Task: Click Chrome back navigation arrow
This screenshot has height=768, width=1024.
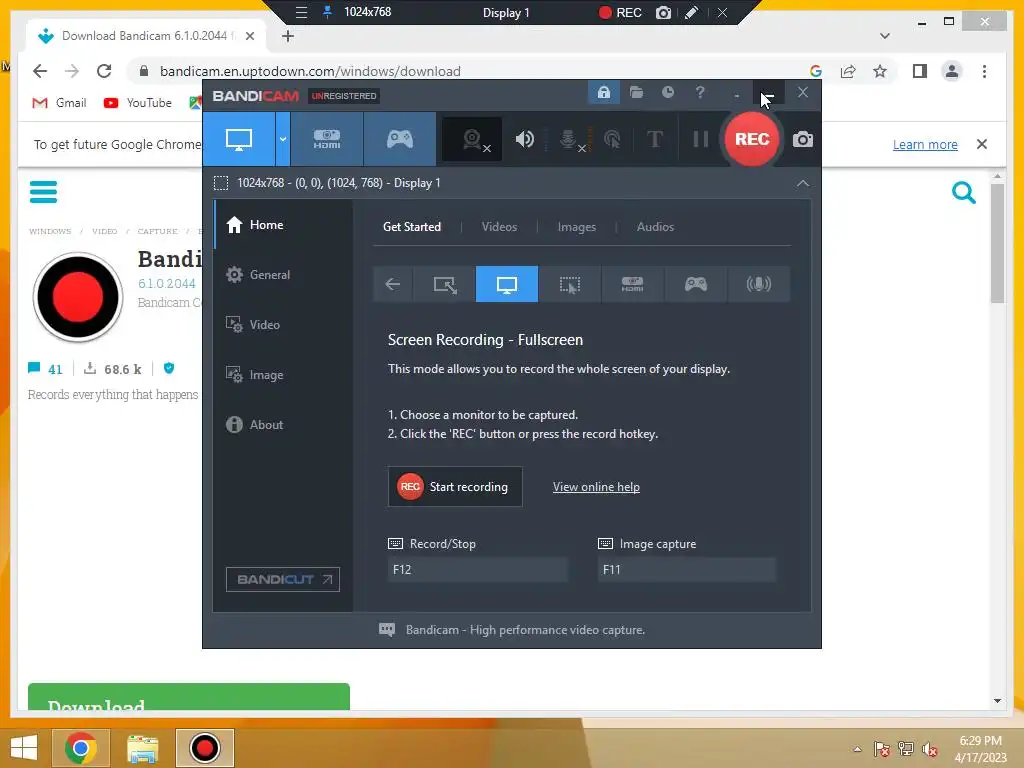Action: tap(40, 71)
